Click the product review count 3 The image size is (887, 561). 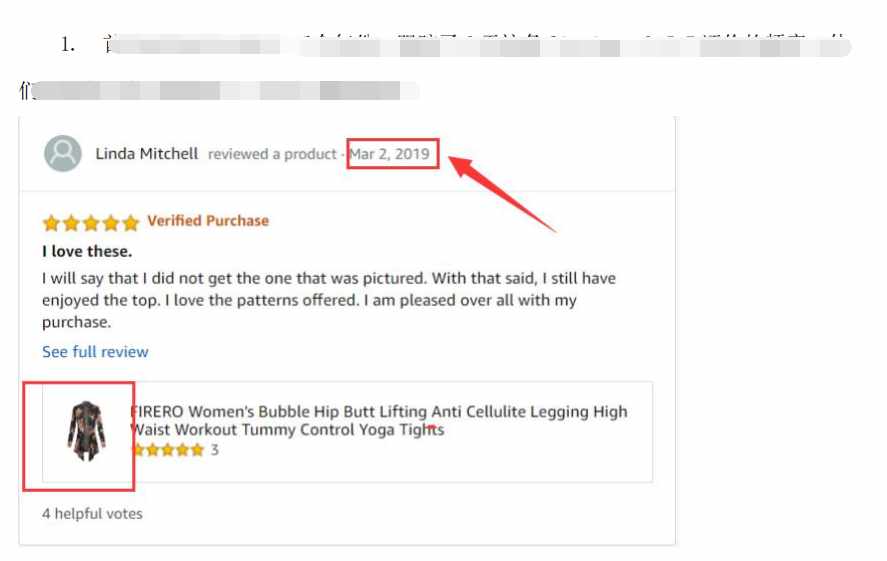pyautogui.click(x=215, y=450)
